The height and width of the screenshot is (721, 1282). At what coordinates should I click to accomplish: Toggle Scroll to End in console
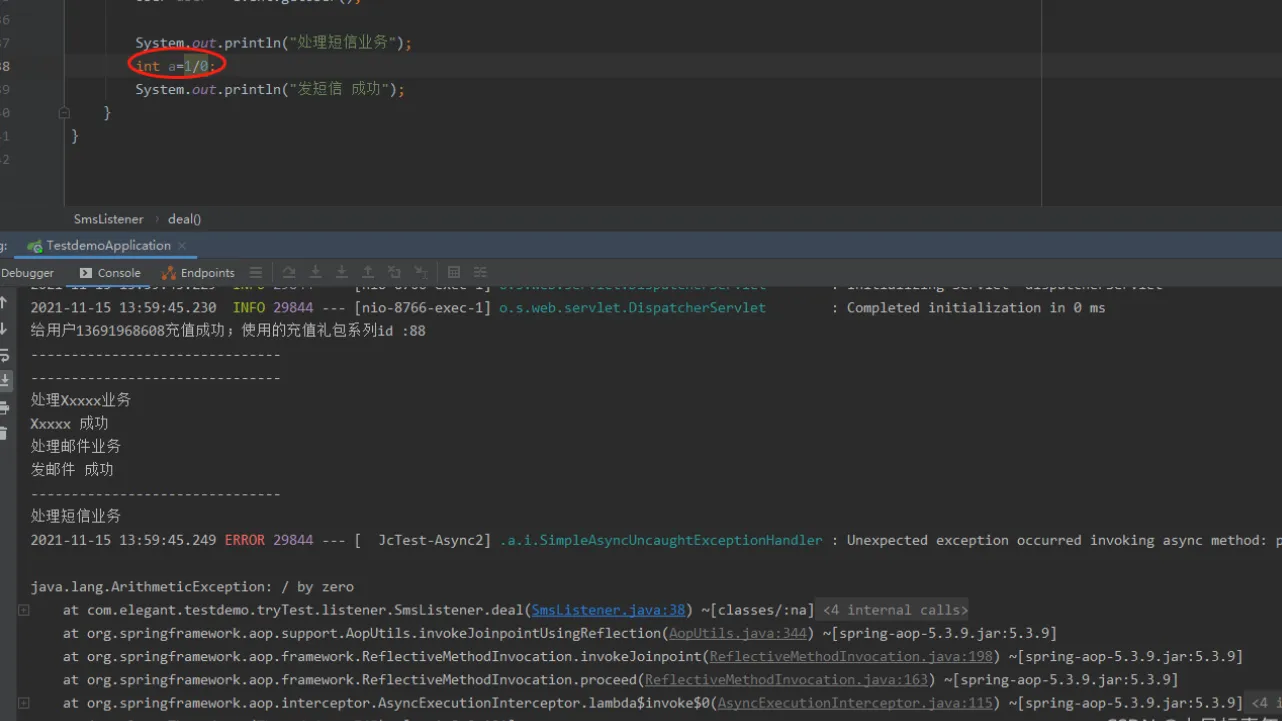click(x=4, y=380)
